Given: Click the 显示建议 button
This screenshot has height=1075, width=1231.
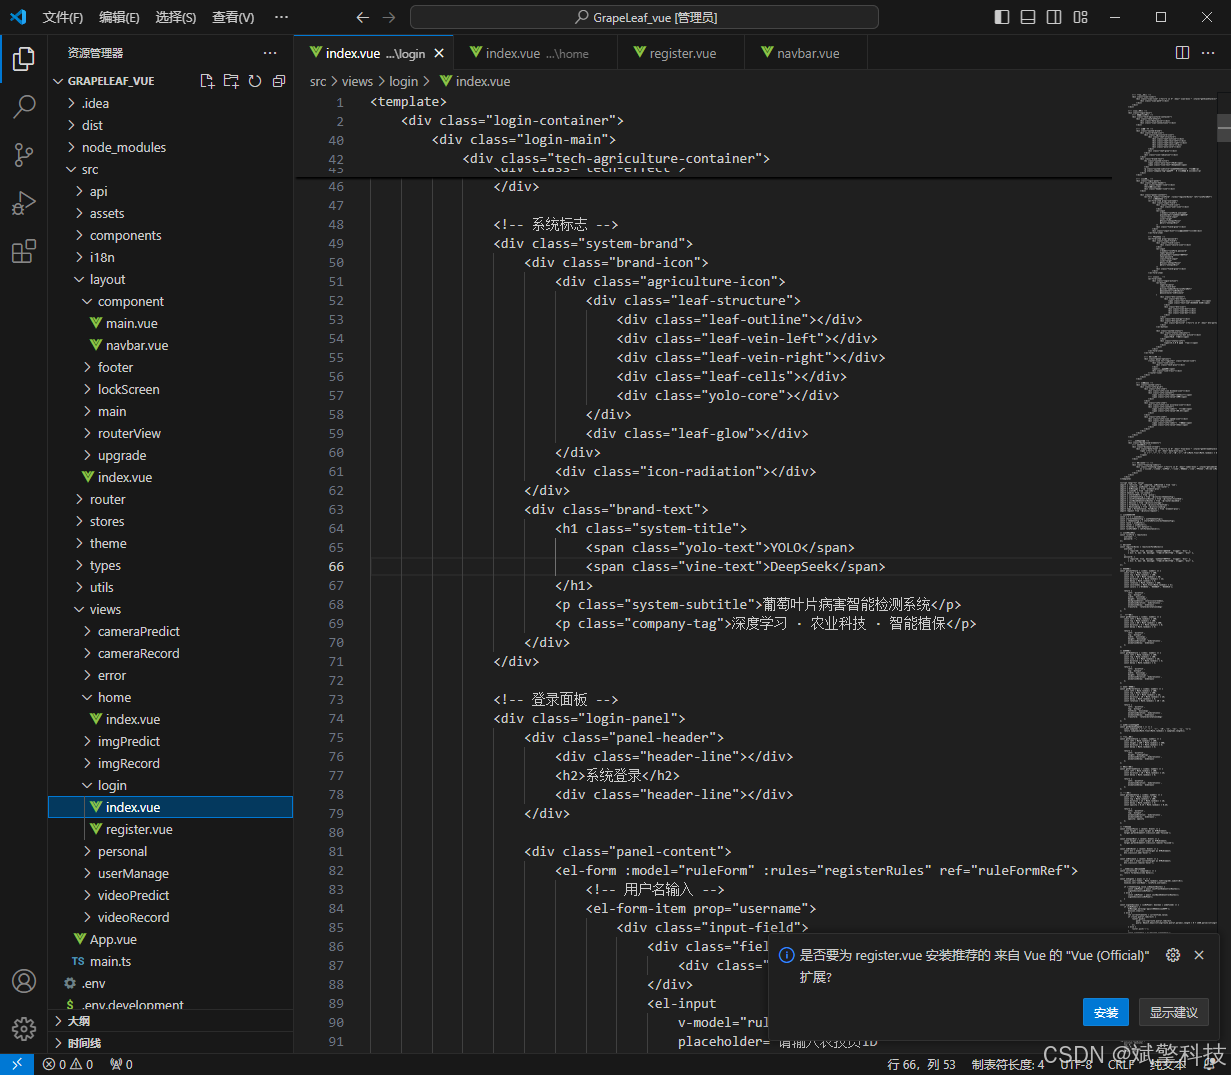Looking at the screenshot, I should point(1174,1012).
